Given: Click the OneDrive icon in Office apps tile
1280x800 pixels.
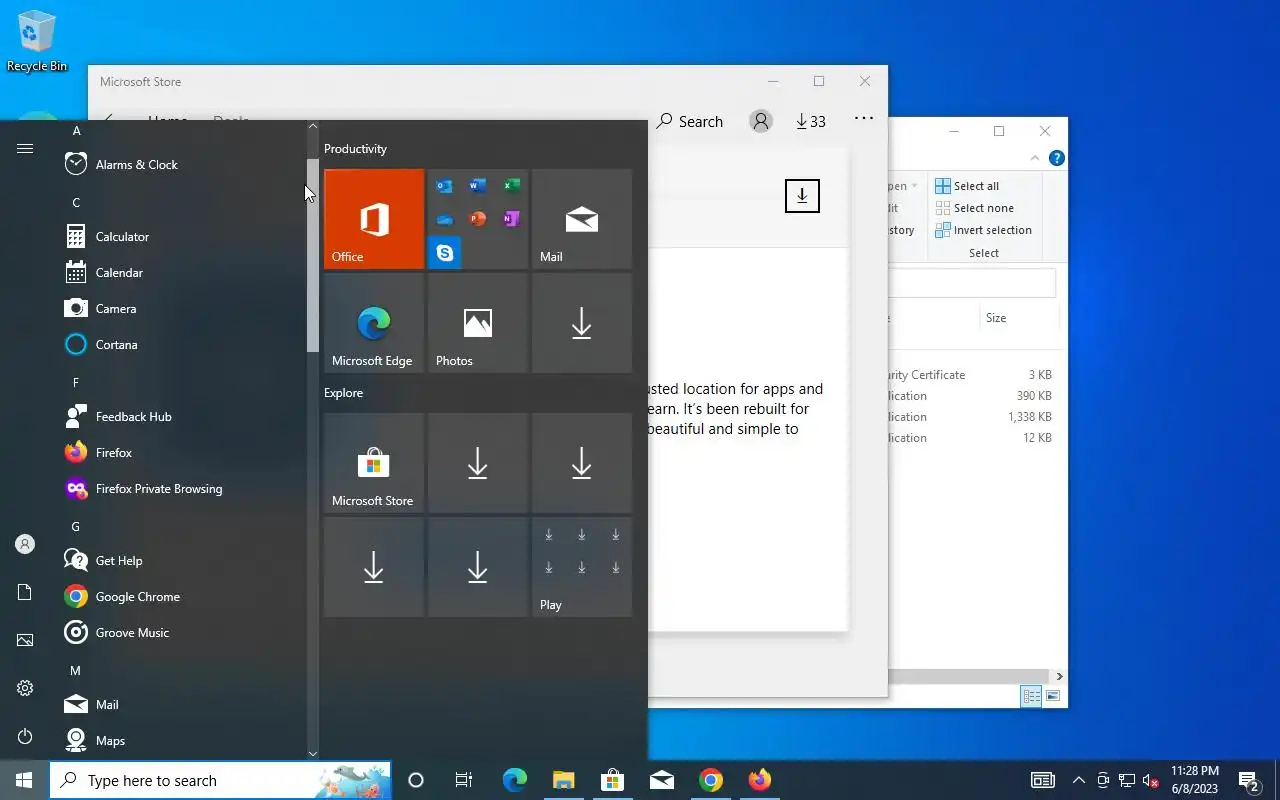Looking at the screenshot, I should [x=444, y=220].
